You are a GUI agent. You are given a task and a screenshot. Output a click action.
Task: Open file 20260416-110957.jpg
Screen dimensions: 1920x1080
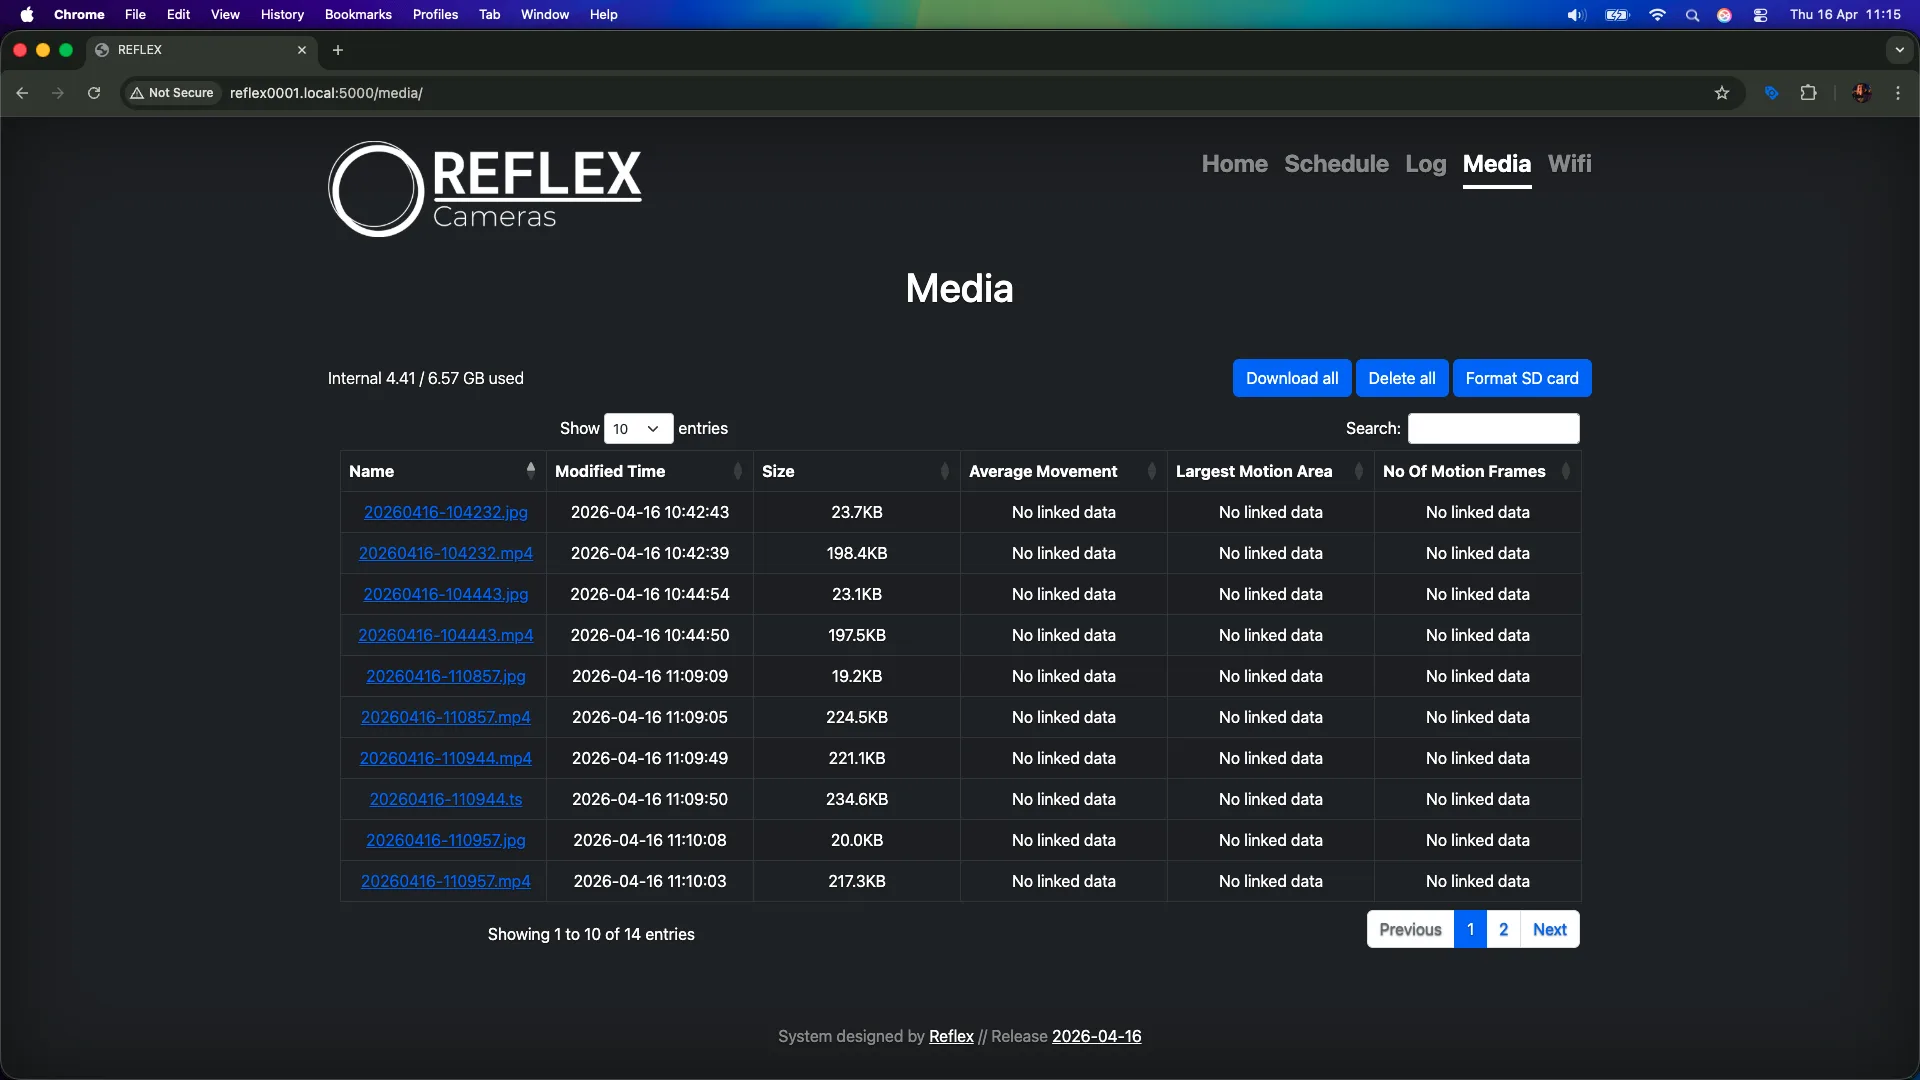click(x=446, y=840)
